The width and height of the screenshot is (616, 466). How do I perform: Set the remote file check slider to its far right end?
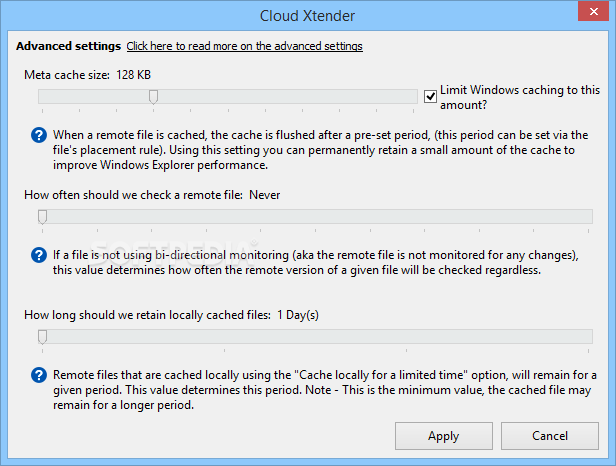point(588,217)
